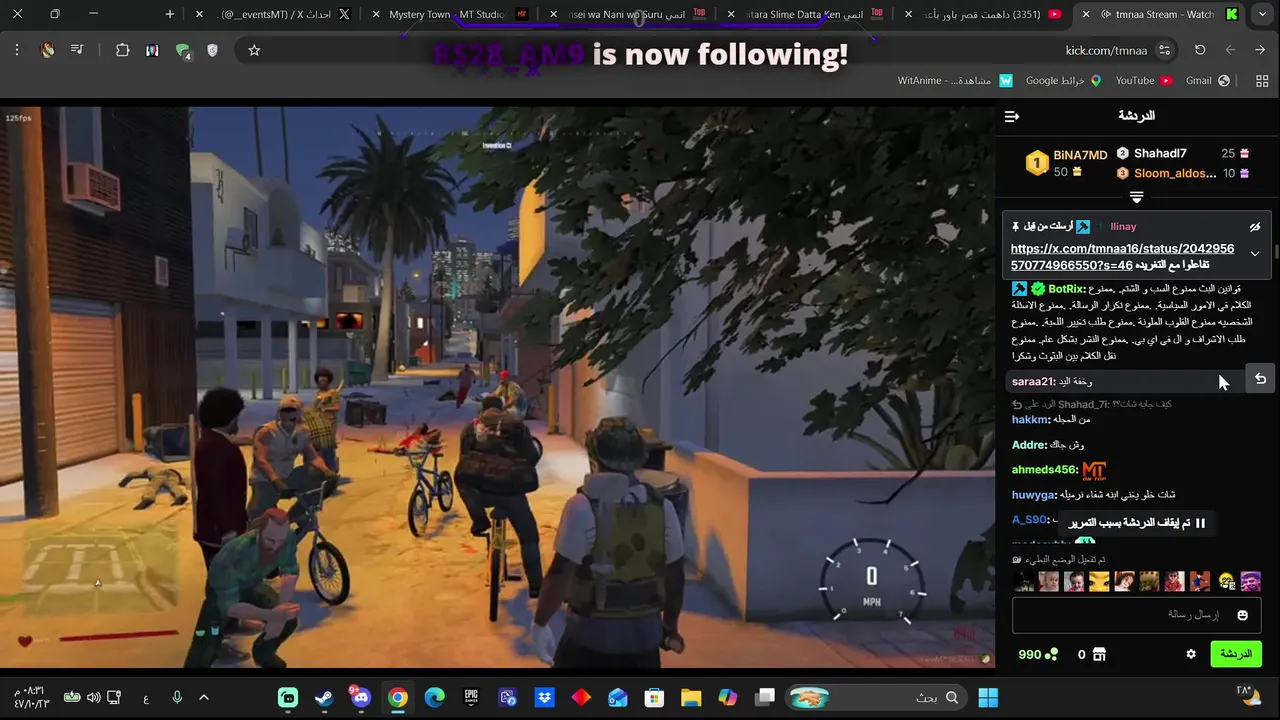Click taskbar search box
1280x720 pixels.
[877, 697]
